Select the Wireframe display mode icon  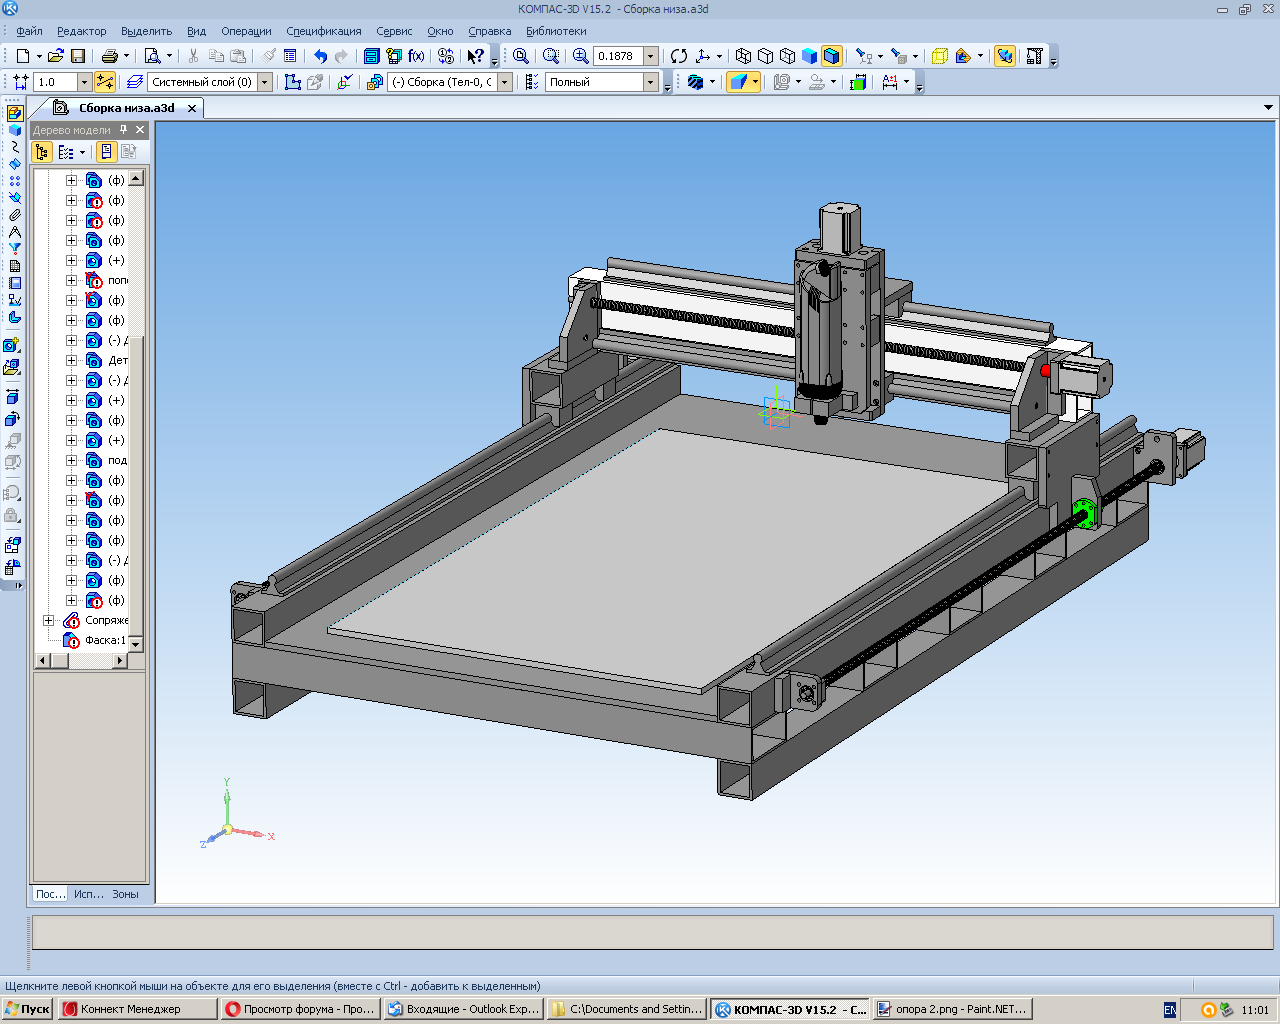pos(743,56)
